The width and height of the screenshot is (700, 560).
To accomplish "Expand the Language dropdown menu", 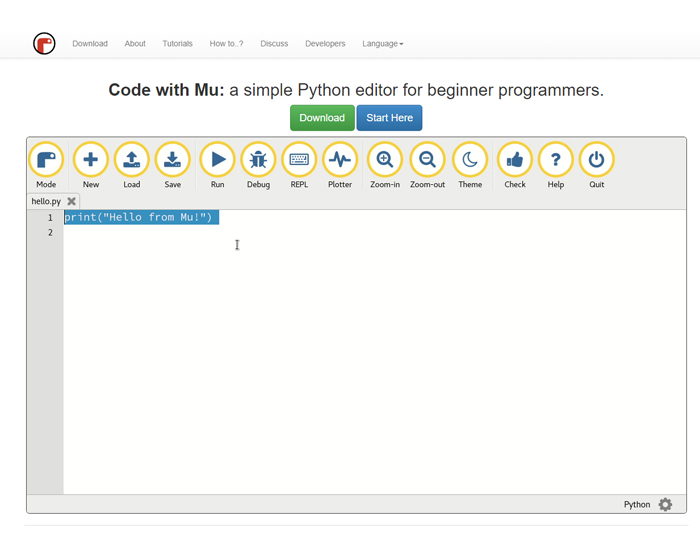I will point(382,44).
